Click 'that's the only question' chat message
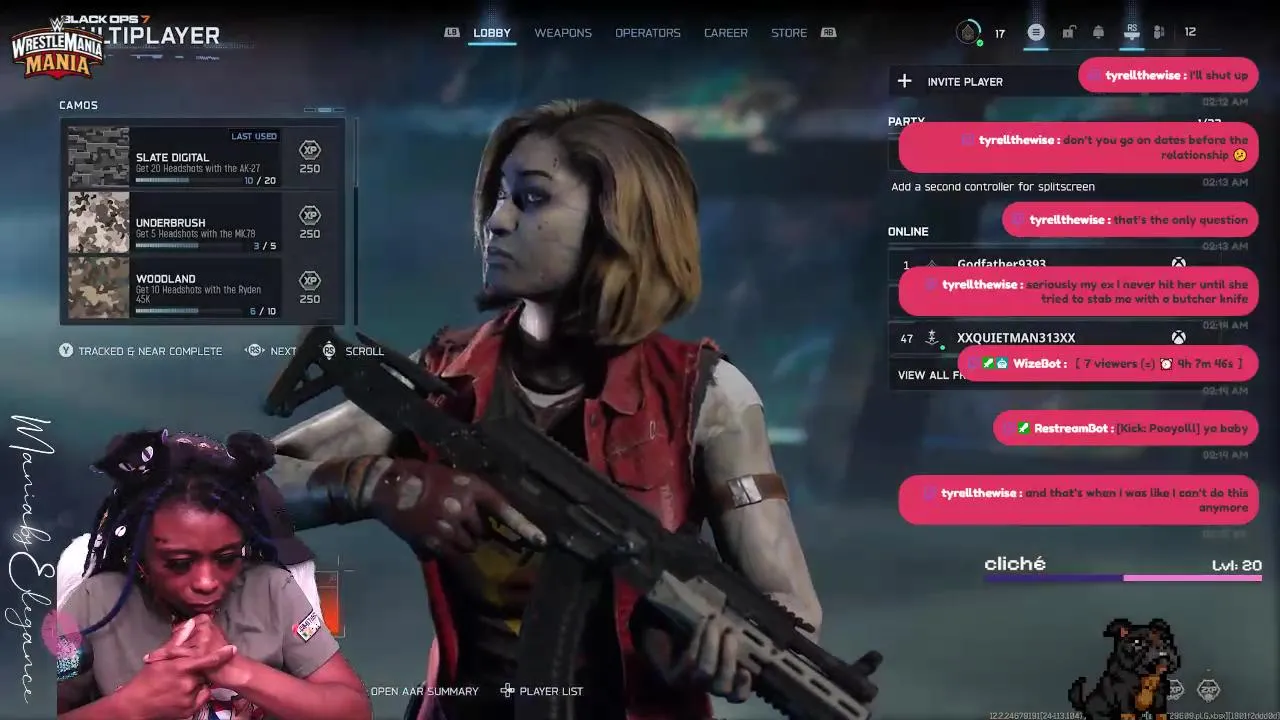The image size is (1280, 720). 1130,220
